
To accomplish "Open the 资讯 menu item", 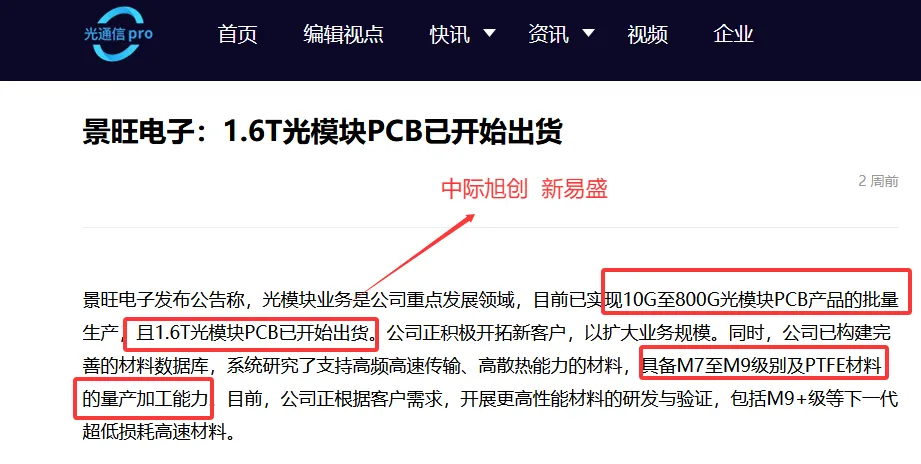I will [x=549, y=34].
